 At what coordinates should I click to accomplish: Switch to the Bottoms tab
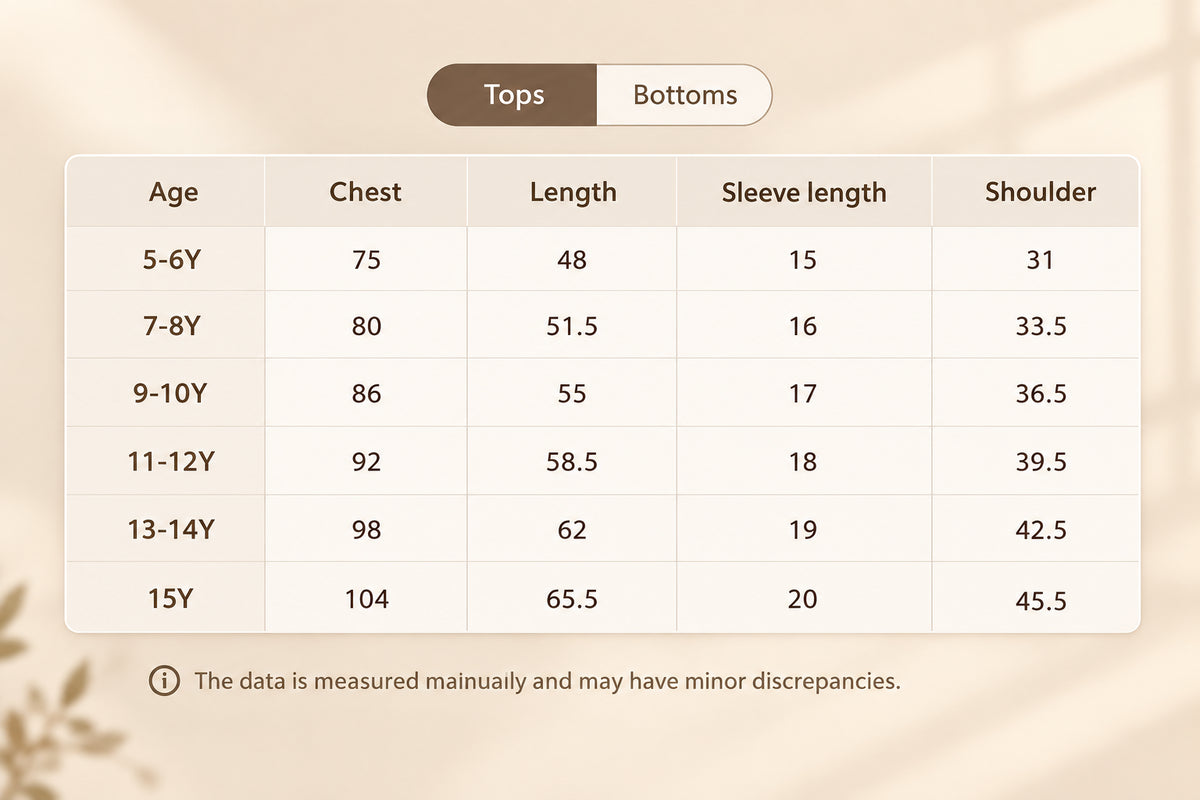(x=685, y=95)
